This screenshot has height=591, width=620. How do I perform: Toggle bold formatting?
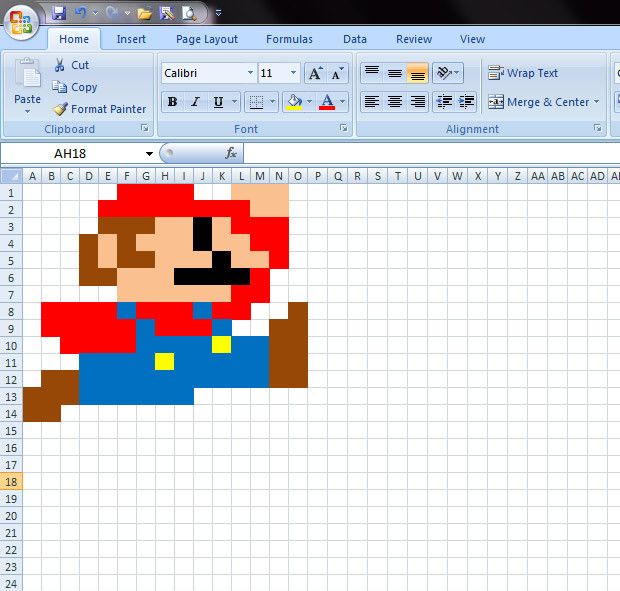click(172, 102)
